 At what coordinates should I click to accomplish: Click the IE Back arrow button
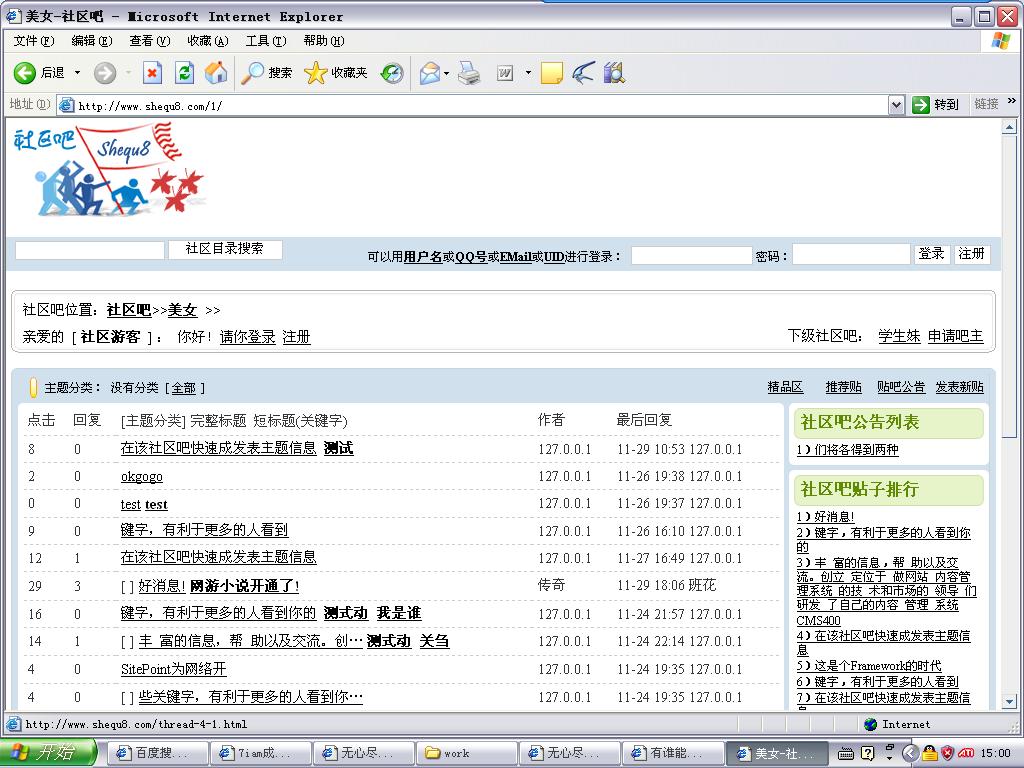[25, 73]
